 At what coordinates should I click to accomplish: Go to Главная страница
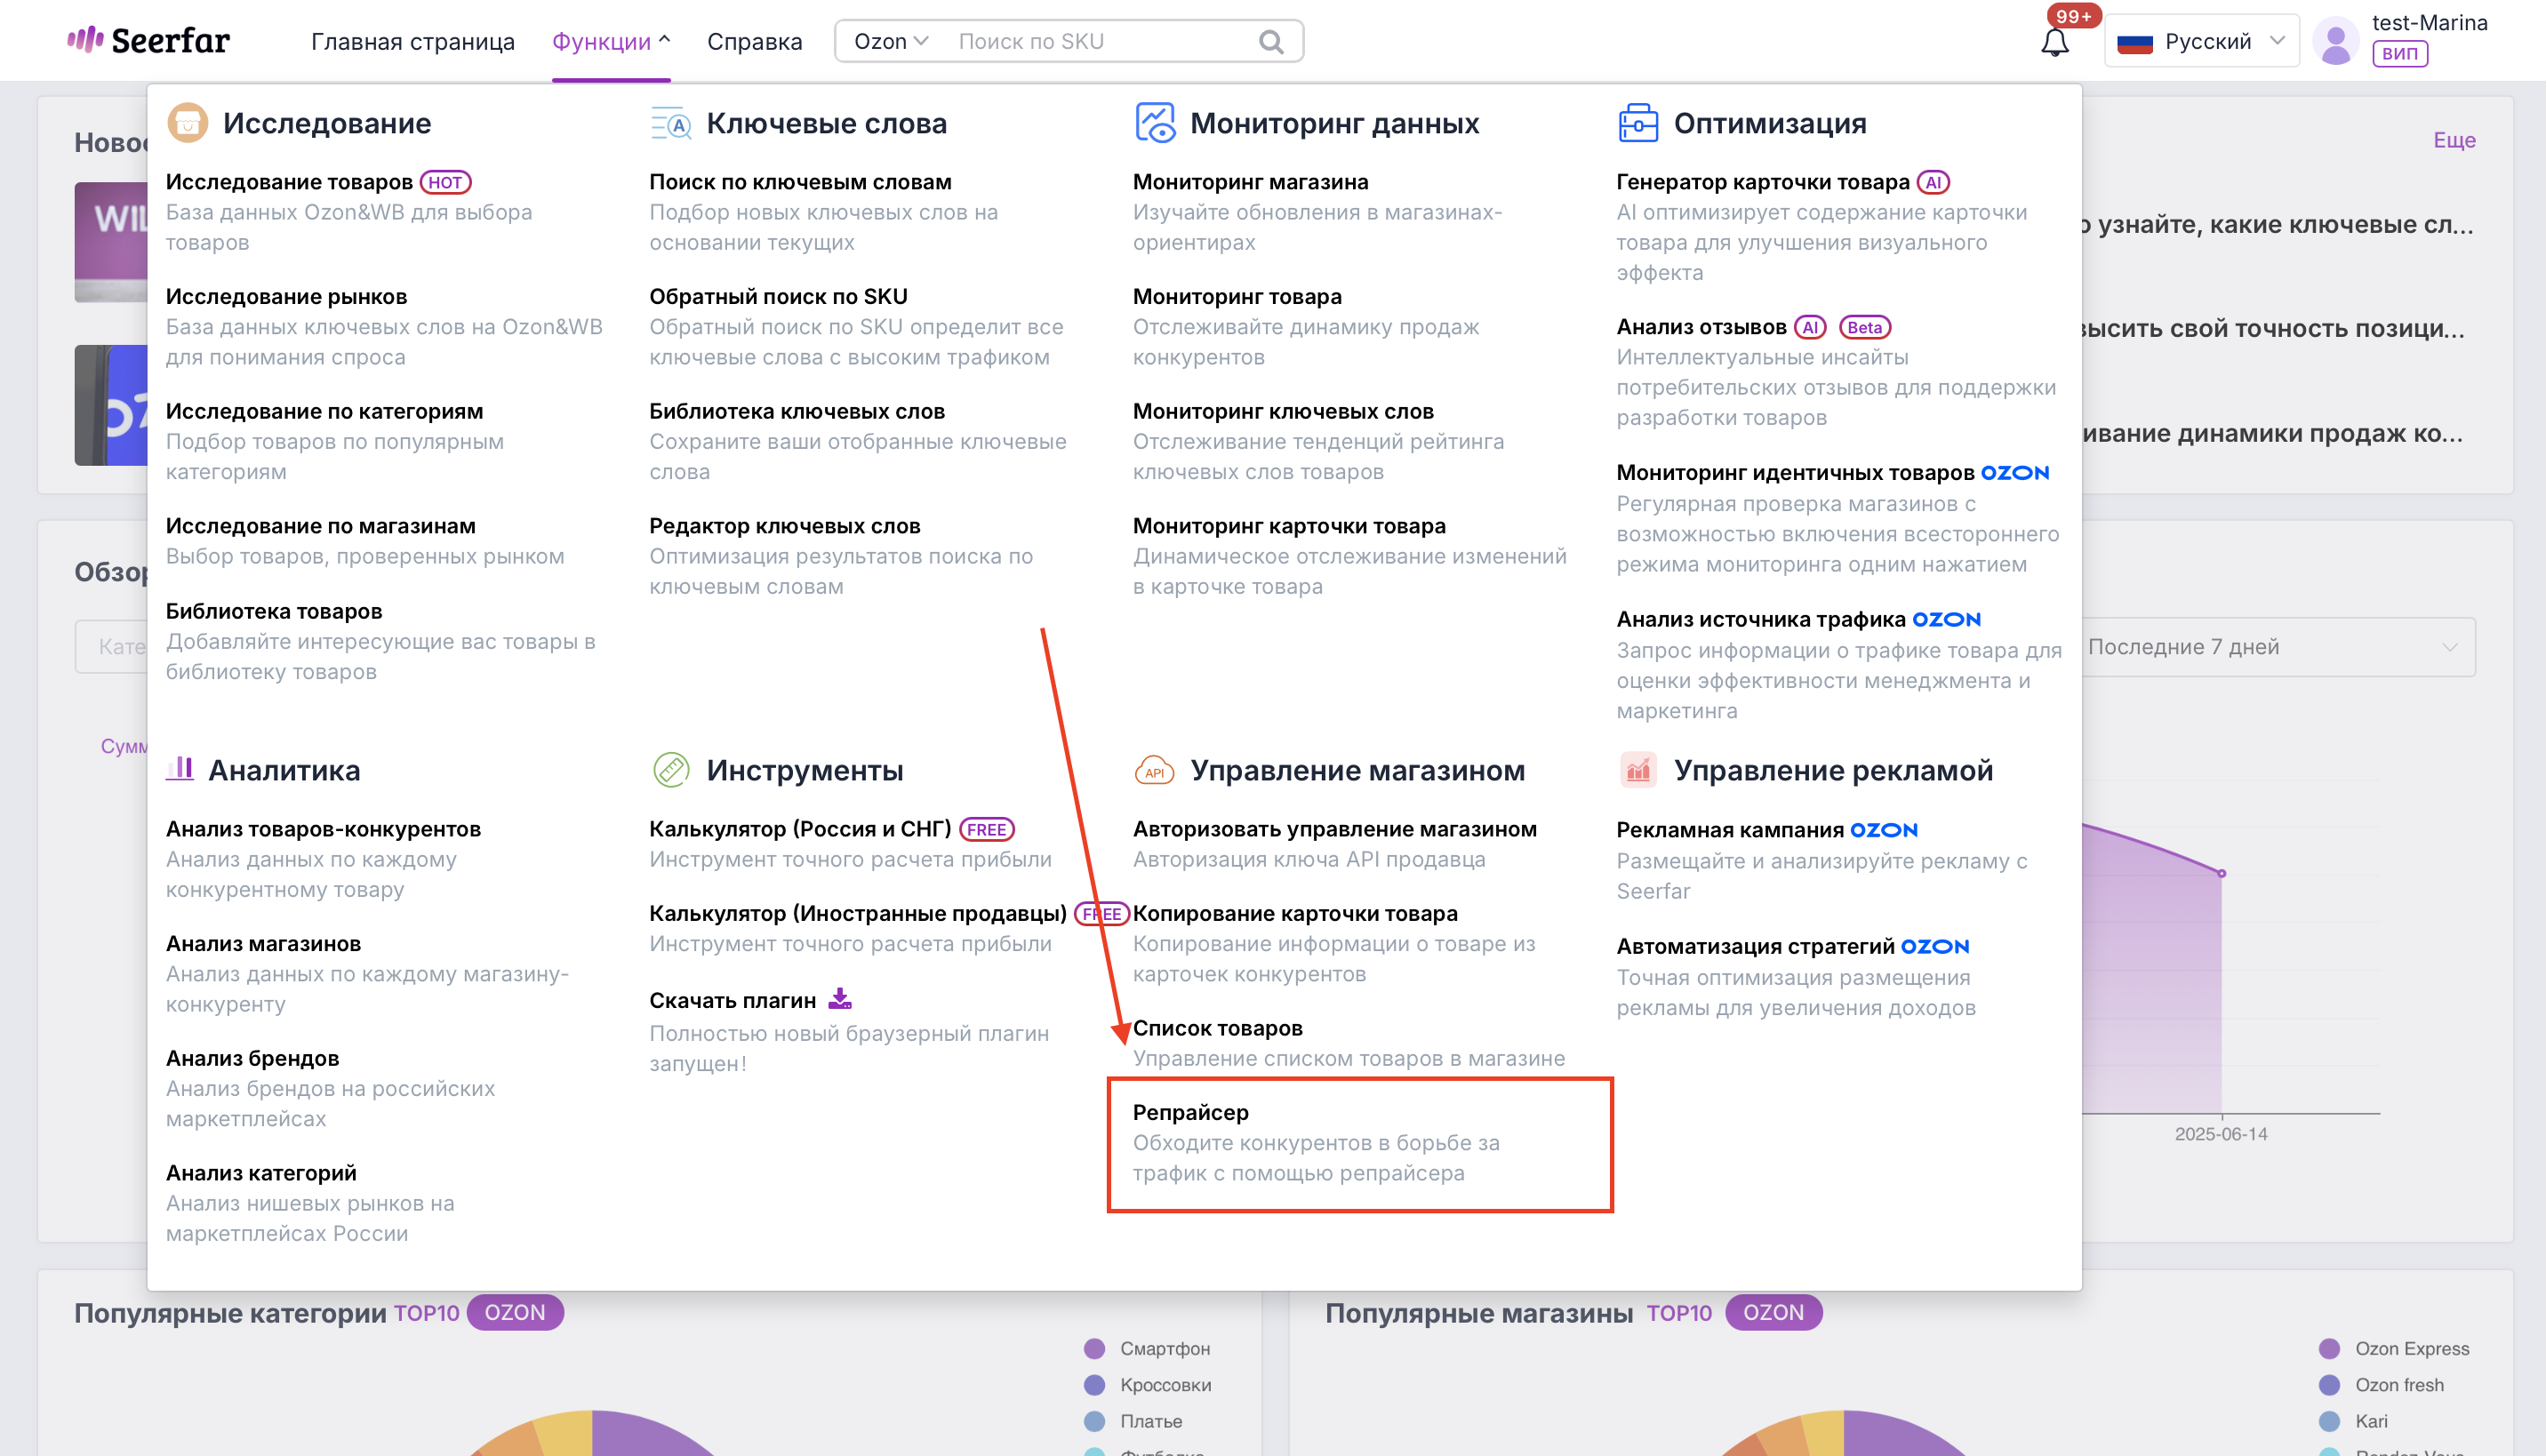coord(412,41)
